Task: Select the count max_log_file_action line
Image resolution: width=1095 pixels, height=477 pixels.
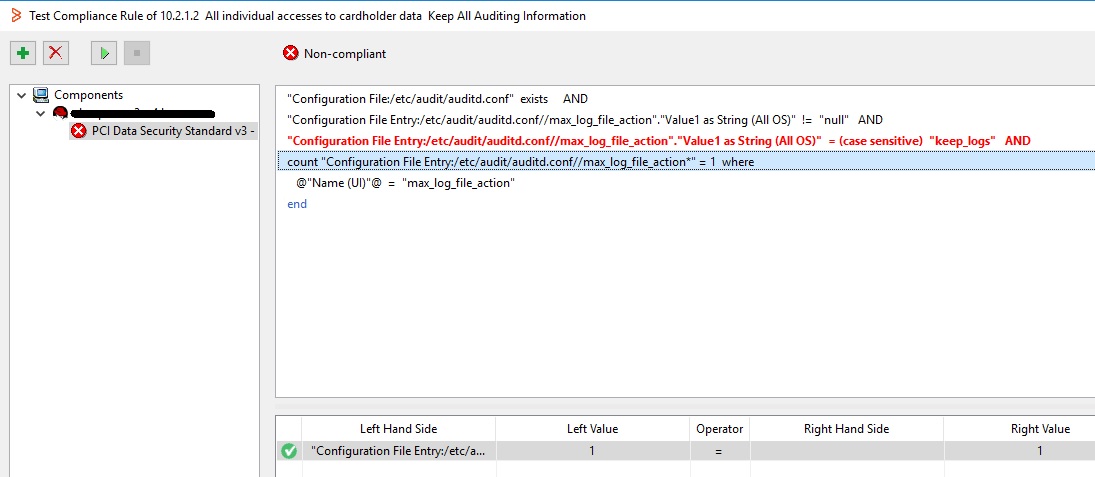Action: (520, 162)
